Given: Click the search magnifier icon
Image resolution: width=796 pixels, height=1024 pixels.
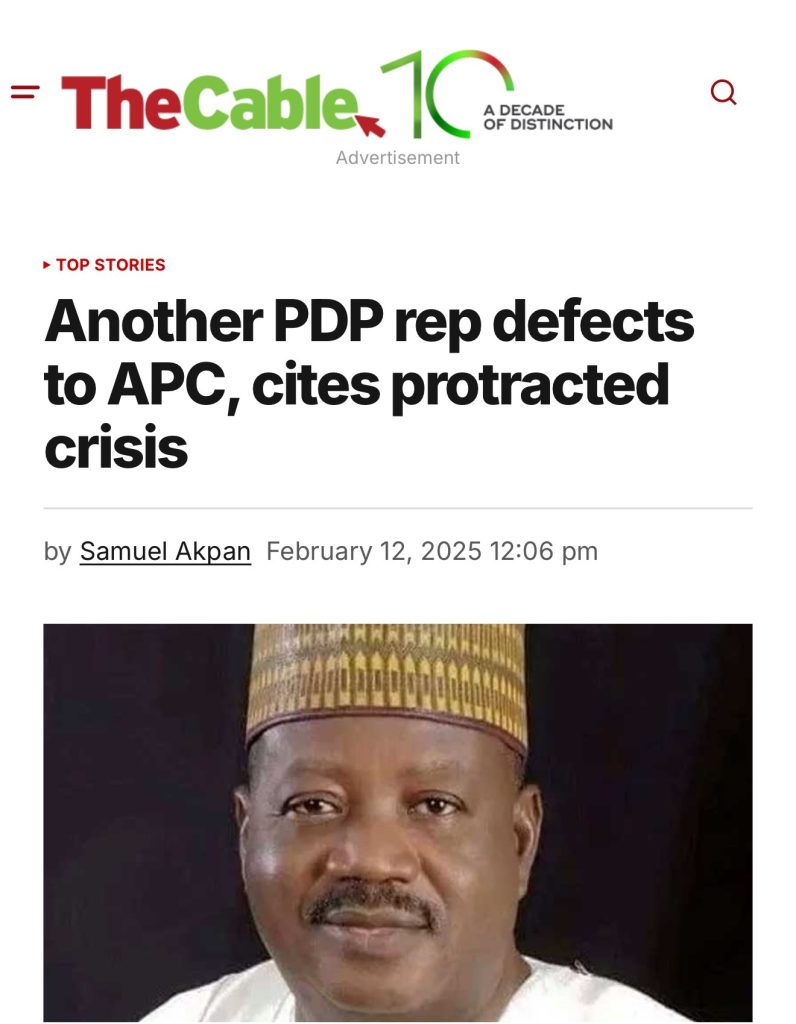Looking at the screenshot, I should 723,93.
